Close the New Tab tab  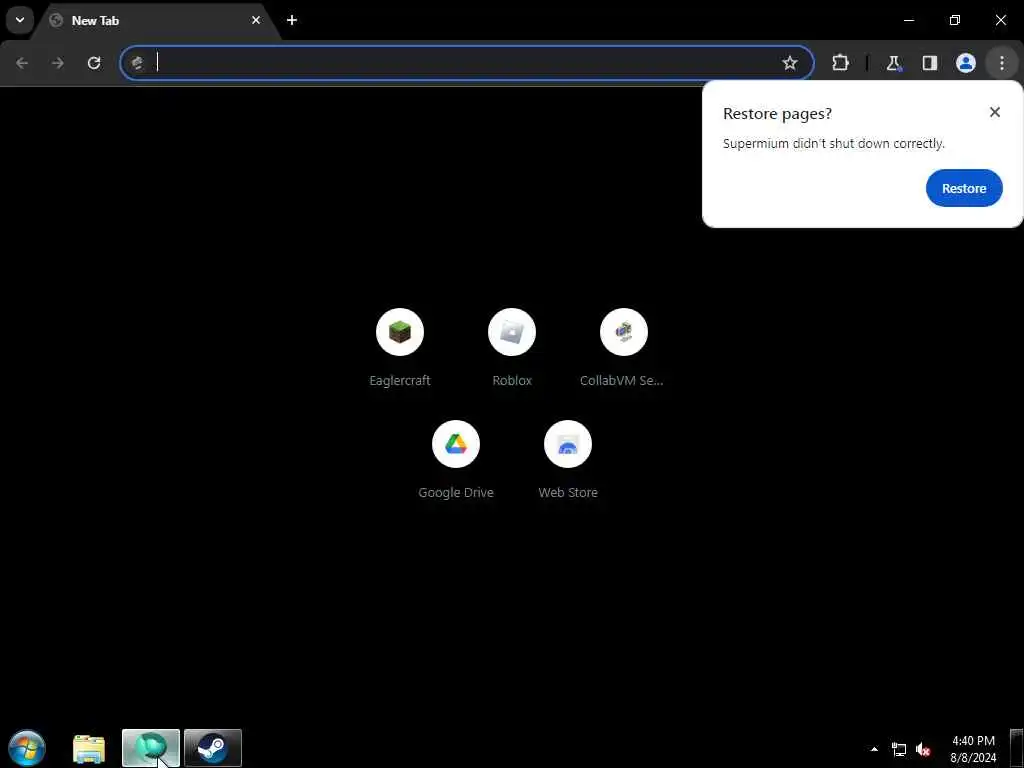(255, 20)
